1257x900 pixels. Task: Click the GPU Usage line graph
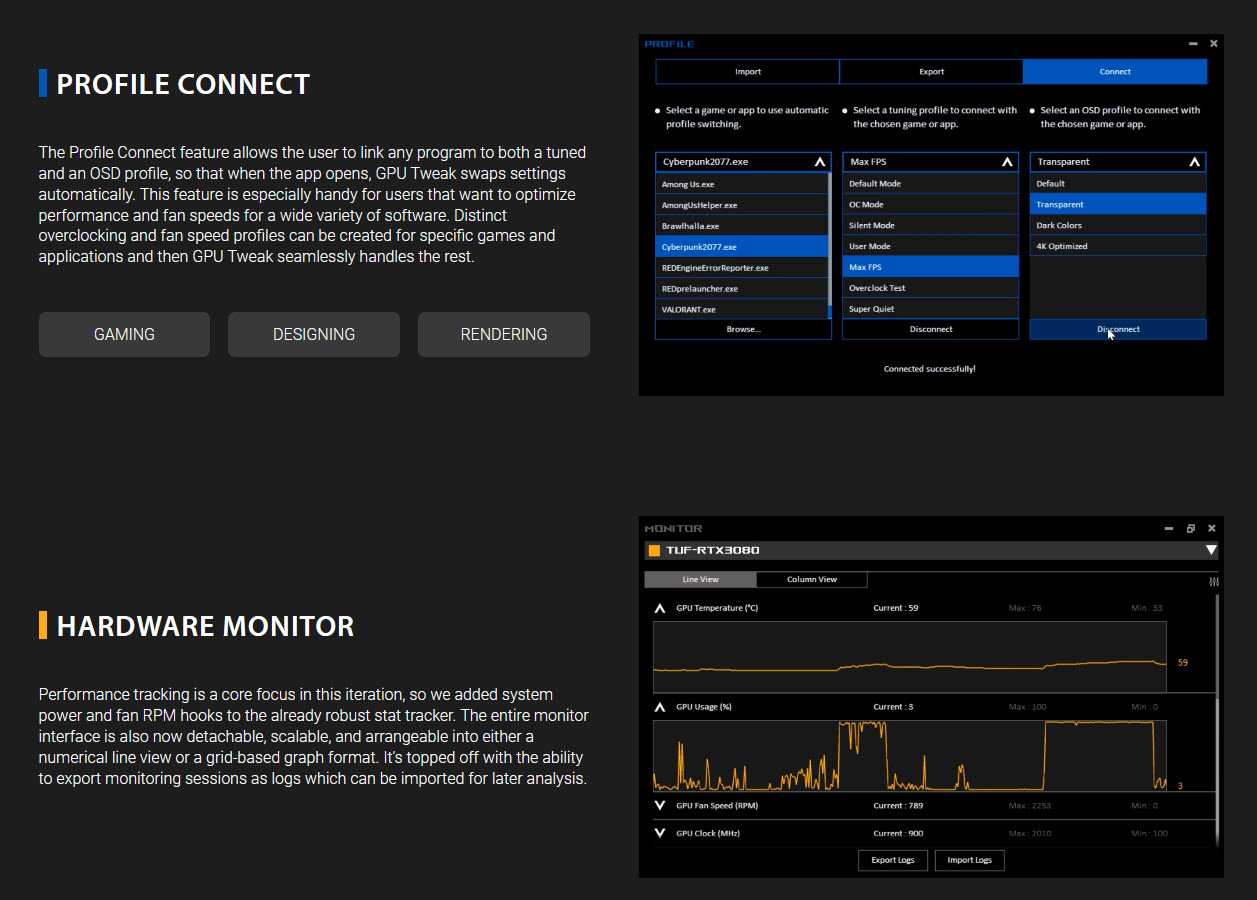(x=910, y=756)
